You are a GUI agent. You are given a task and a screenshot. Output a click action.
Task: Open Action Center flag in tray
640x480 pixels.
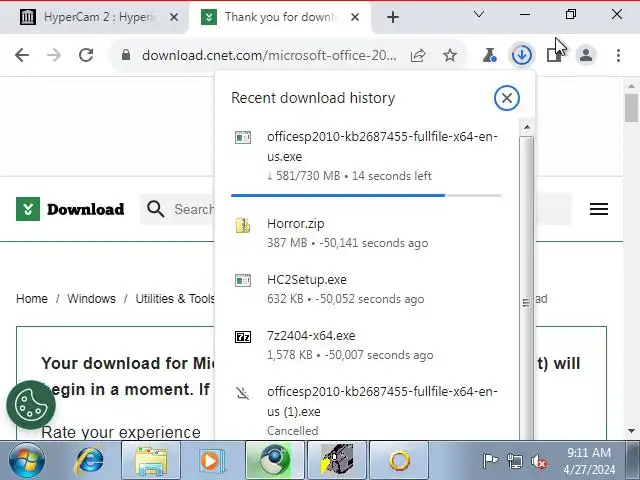[490, 461]
